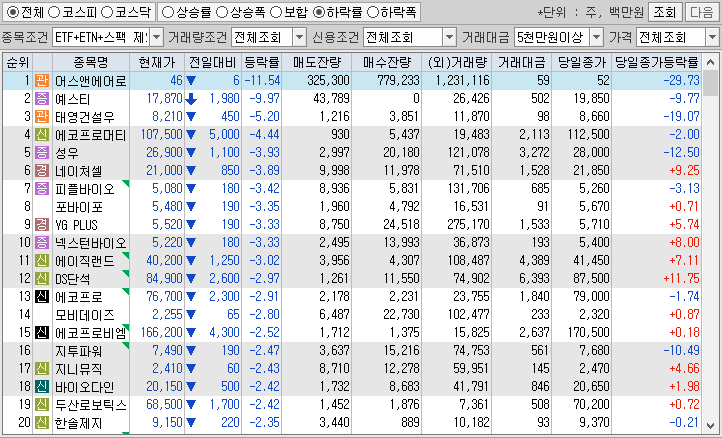Click DS단석 closing rate +11.75

point(681,278)
